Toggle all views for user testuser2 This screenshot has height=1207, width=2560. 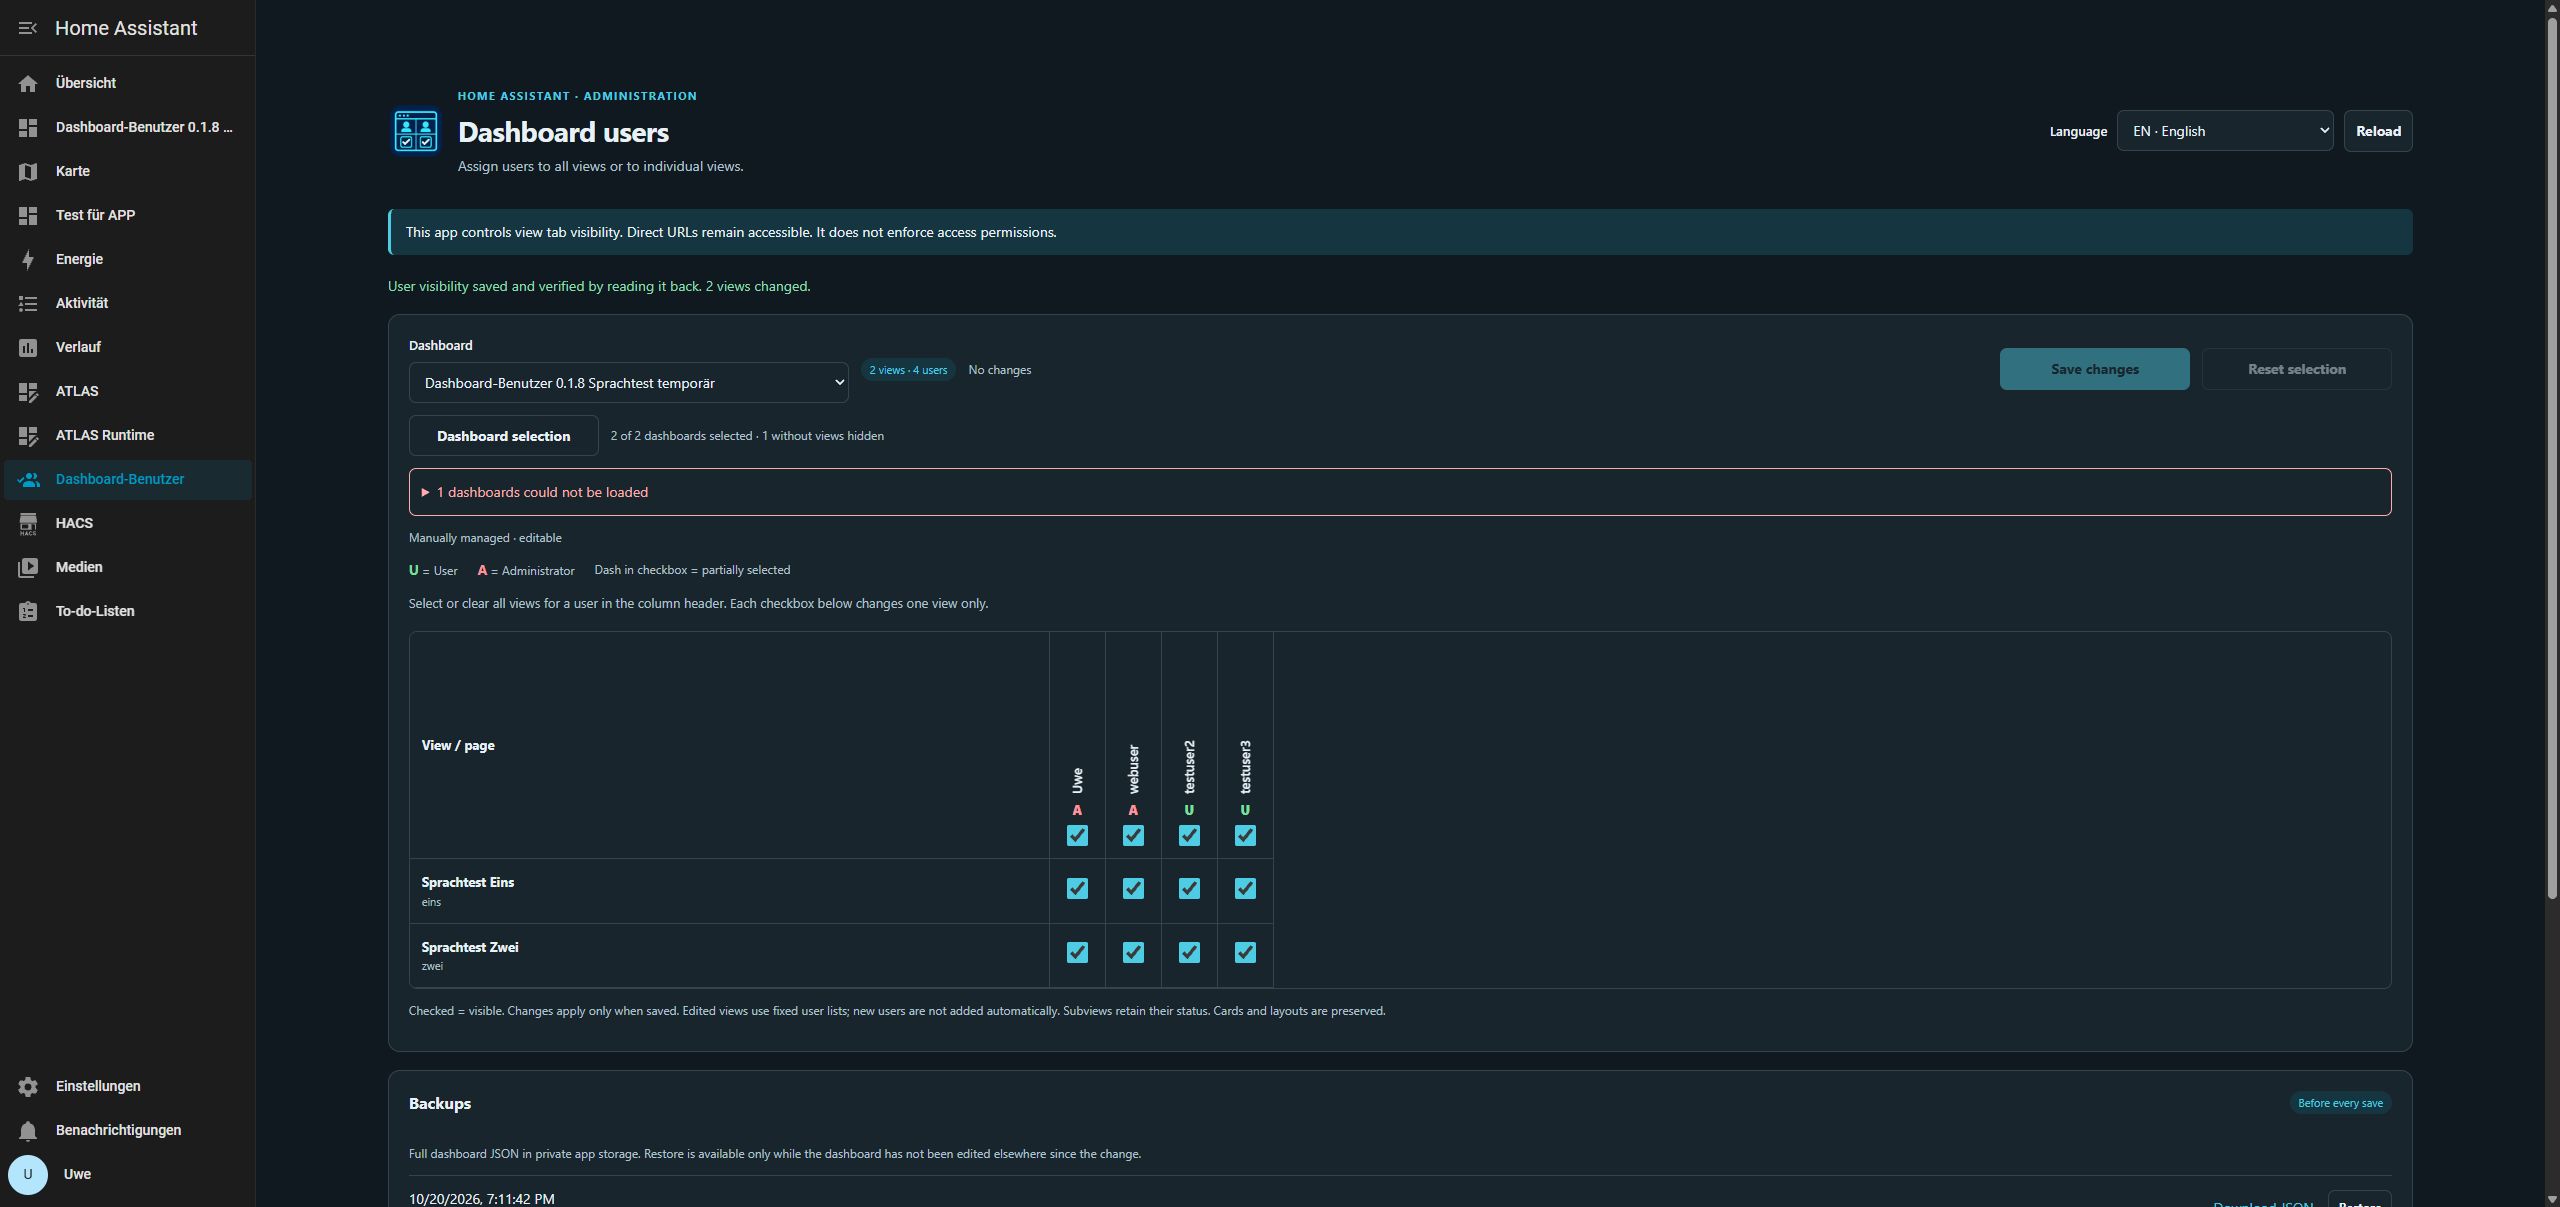[1189, 835]
